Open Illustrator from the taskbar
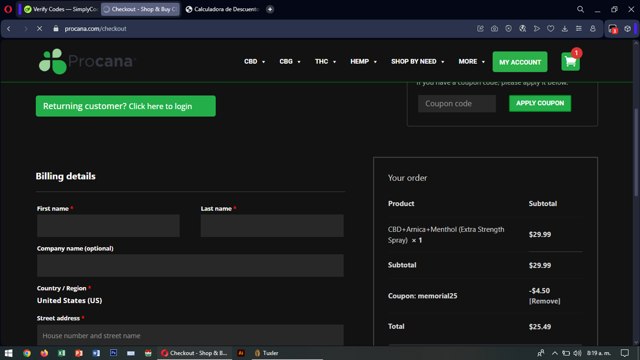The height and width of the screenshot is (360, 640). click(x=241, y=353)
